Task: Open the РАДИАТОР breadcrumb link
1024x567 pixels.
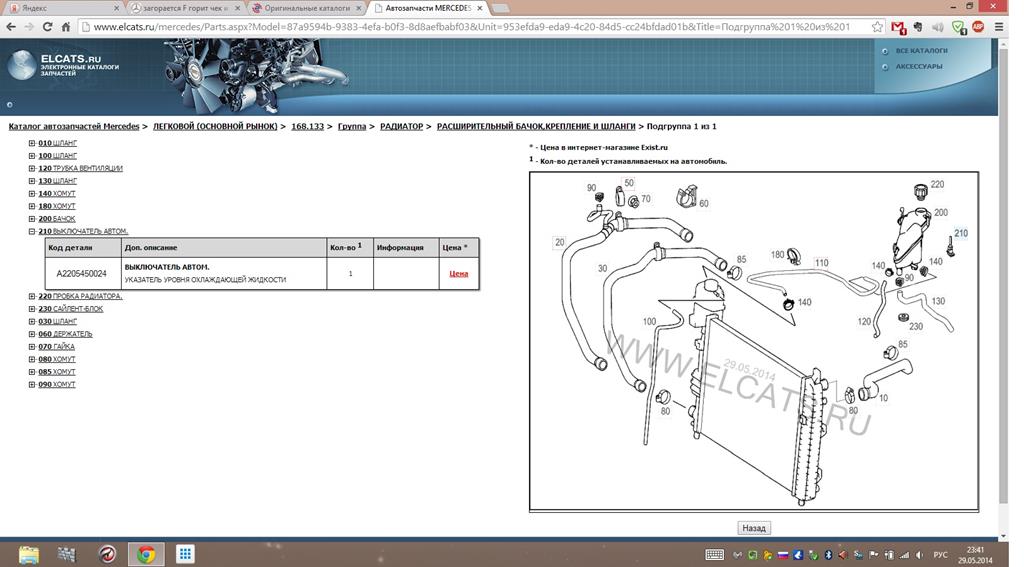Action: click(401, 127)
